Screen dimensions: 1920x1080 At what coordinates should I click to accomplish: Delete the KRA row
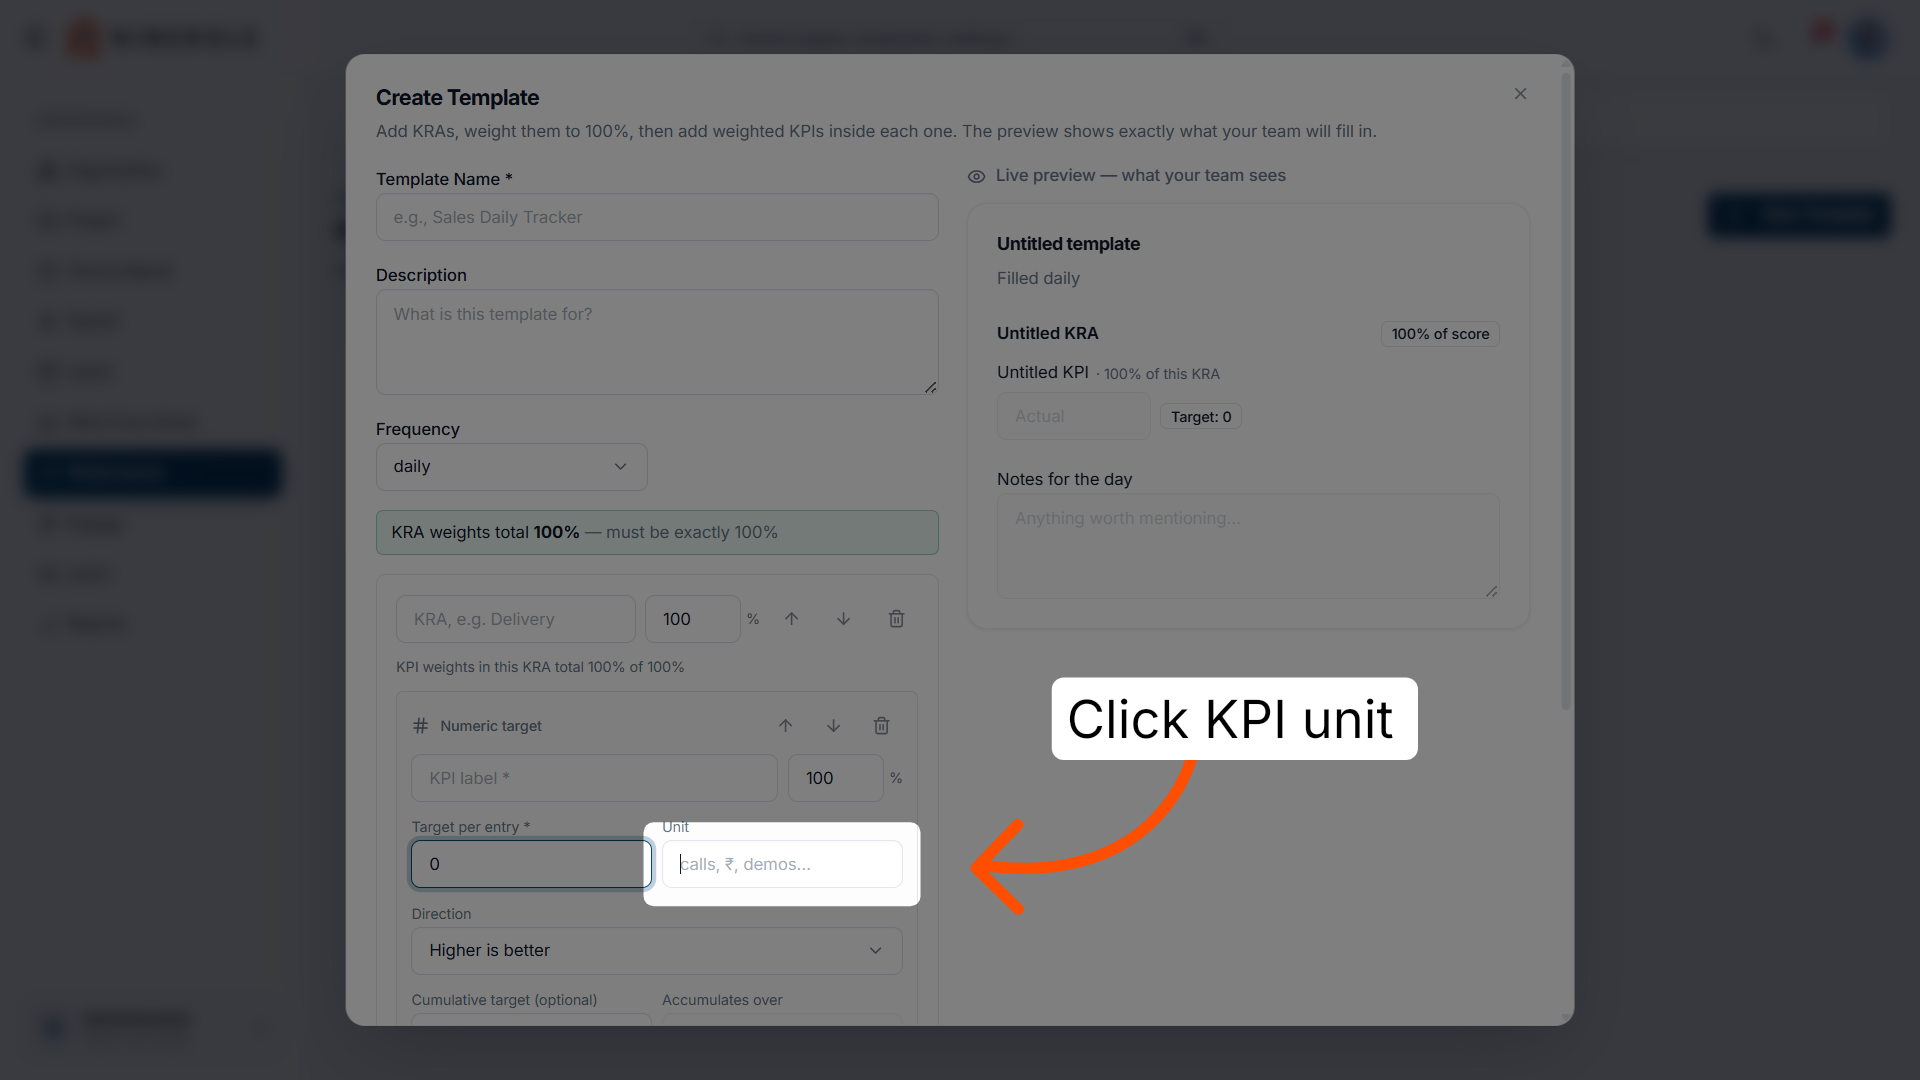[x=896, y=619]
